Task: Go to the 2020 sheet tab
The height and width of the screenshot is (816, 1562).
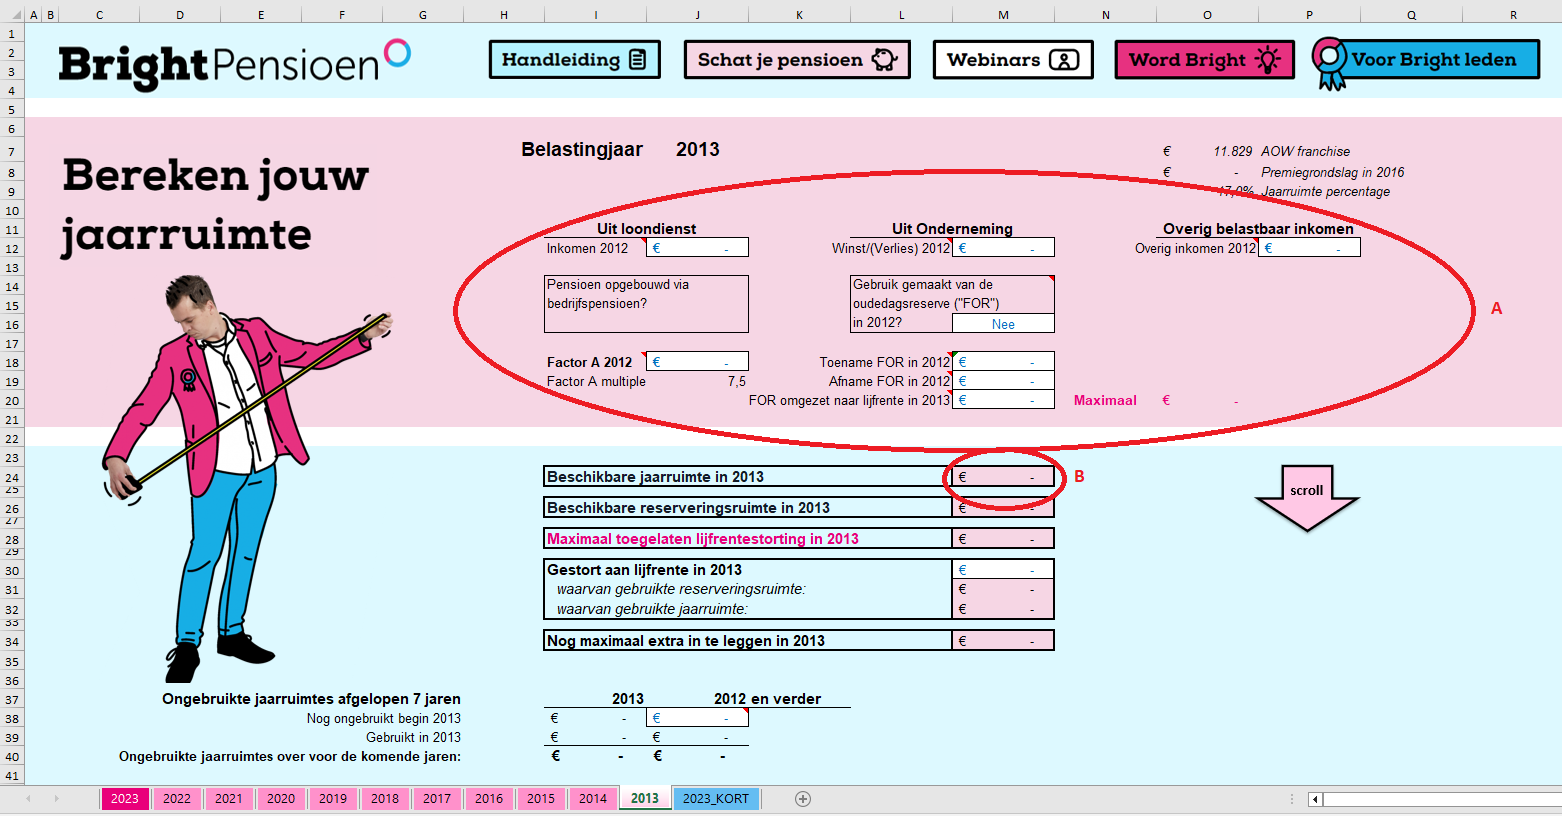Action: coord(281,798)
